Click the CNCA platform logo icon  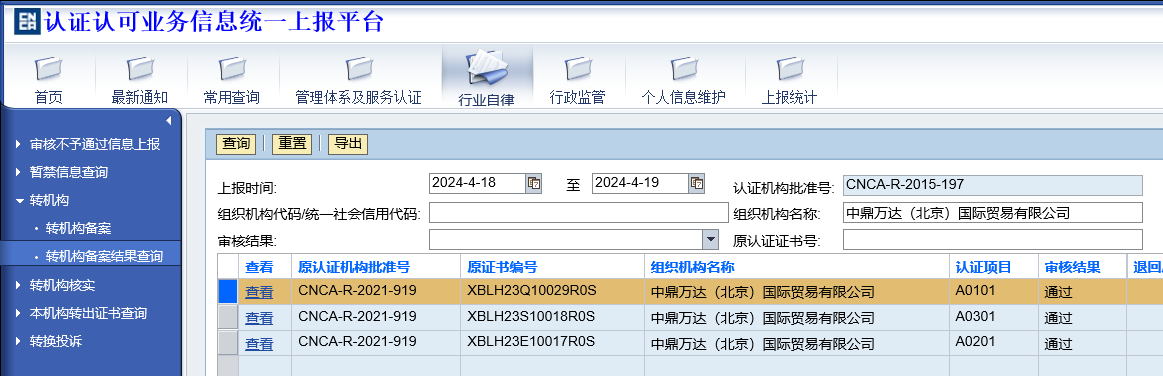click(27, 22)
